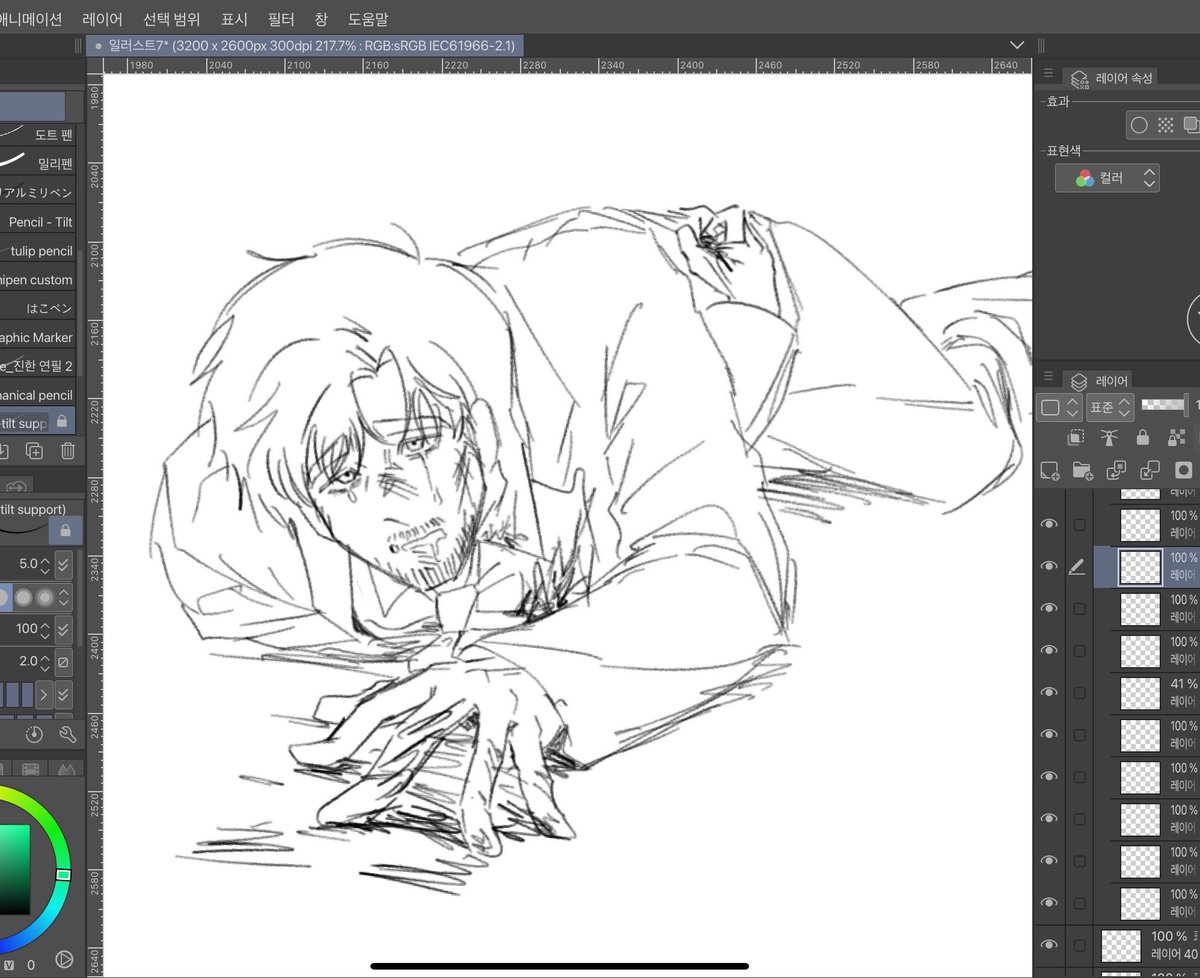The width and height of the screenshot is (1200, 978).
Task: Choose the Pencil - Tilt brush
Action: click(x=37, y=222)
